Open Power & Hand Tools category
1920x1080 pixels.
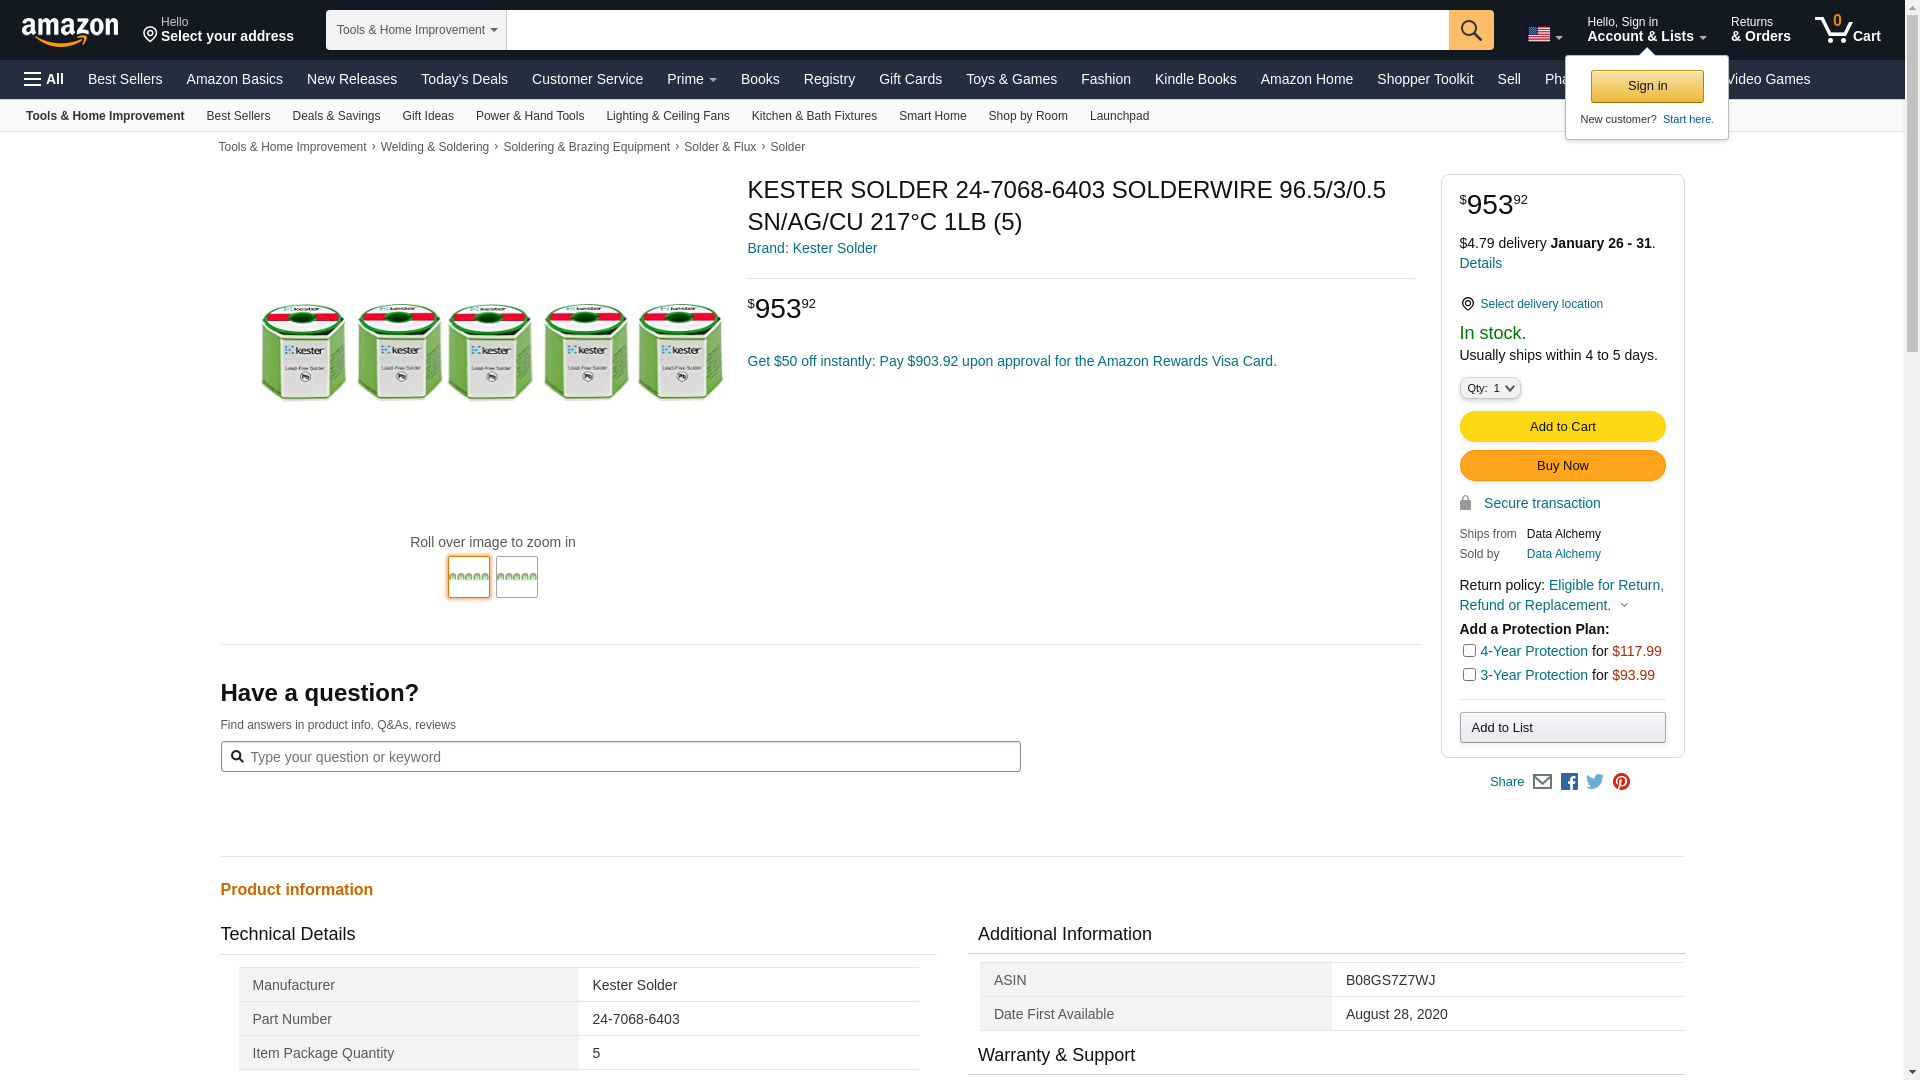click(529, 116)
